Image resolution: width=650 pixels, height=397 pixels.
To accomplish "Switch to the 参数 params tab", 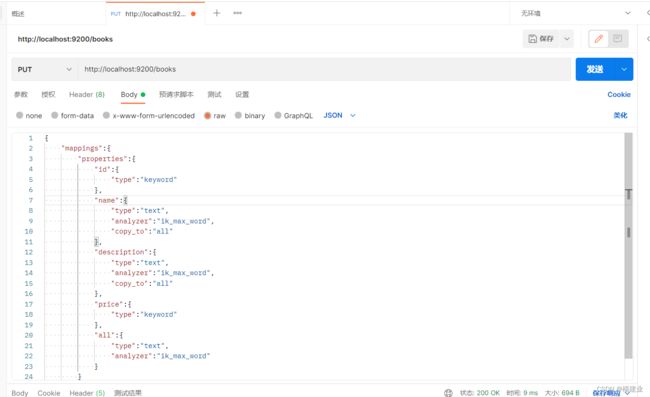I will (21, 94).
